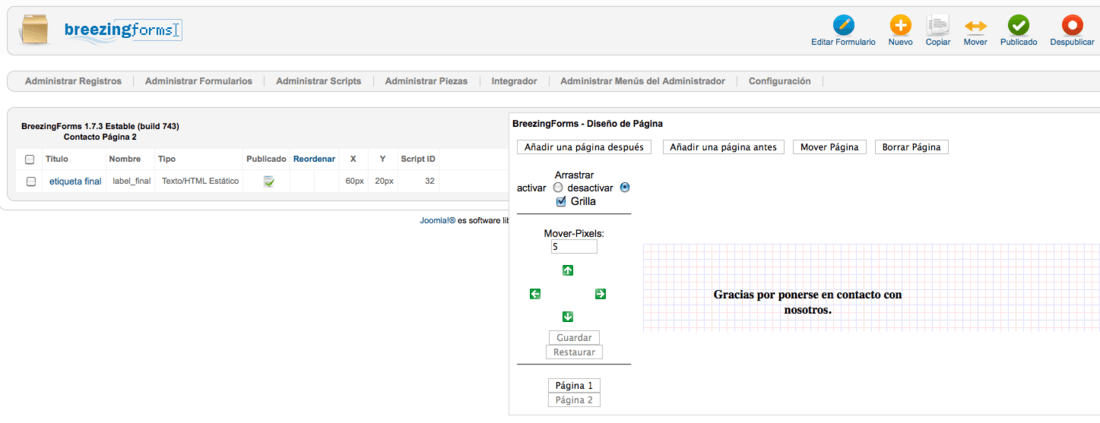The width and height of the screenshot is (1100, 423).
Task: Open Administrar Menús del Administrador
Action: pyautogui.click(x=643, y=81)
